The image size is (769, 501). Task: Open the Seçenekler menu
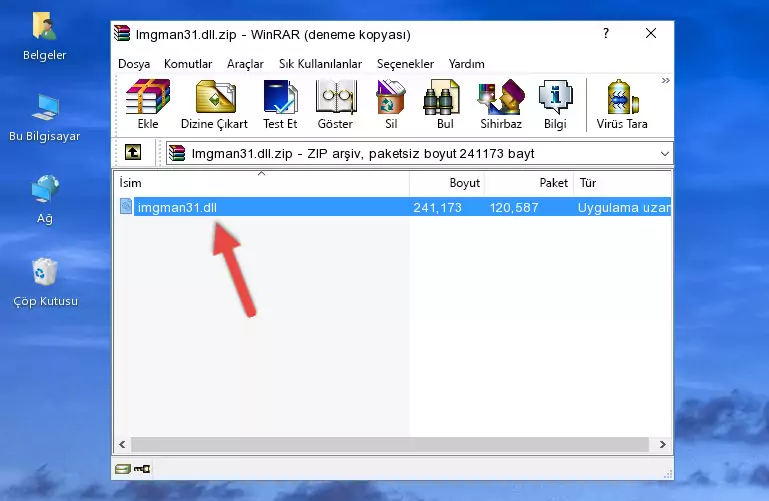tap(405, 64)
